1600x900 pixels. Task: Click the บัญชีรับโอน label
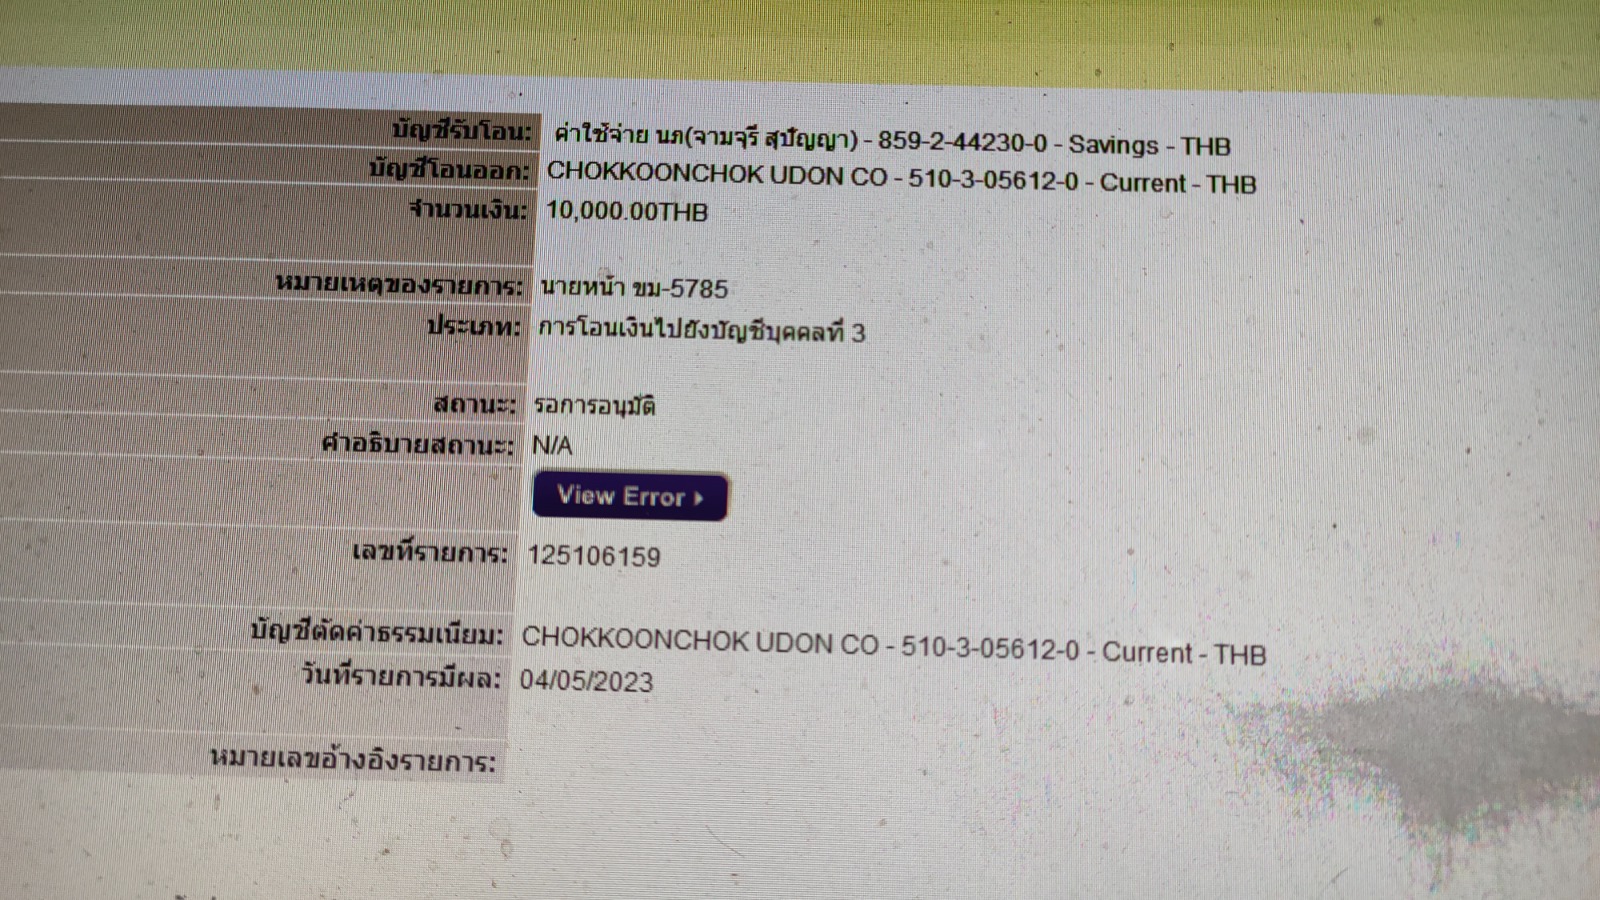461,130
